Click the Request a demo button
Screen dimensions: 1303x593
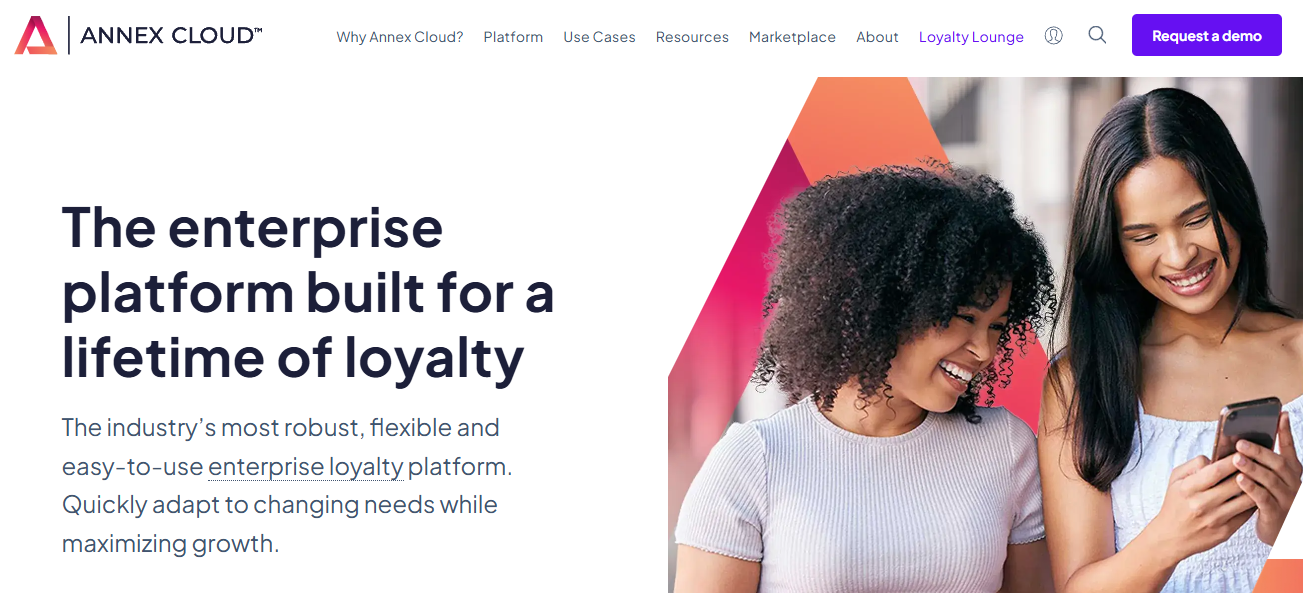coord(1207,35)
